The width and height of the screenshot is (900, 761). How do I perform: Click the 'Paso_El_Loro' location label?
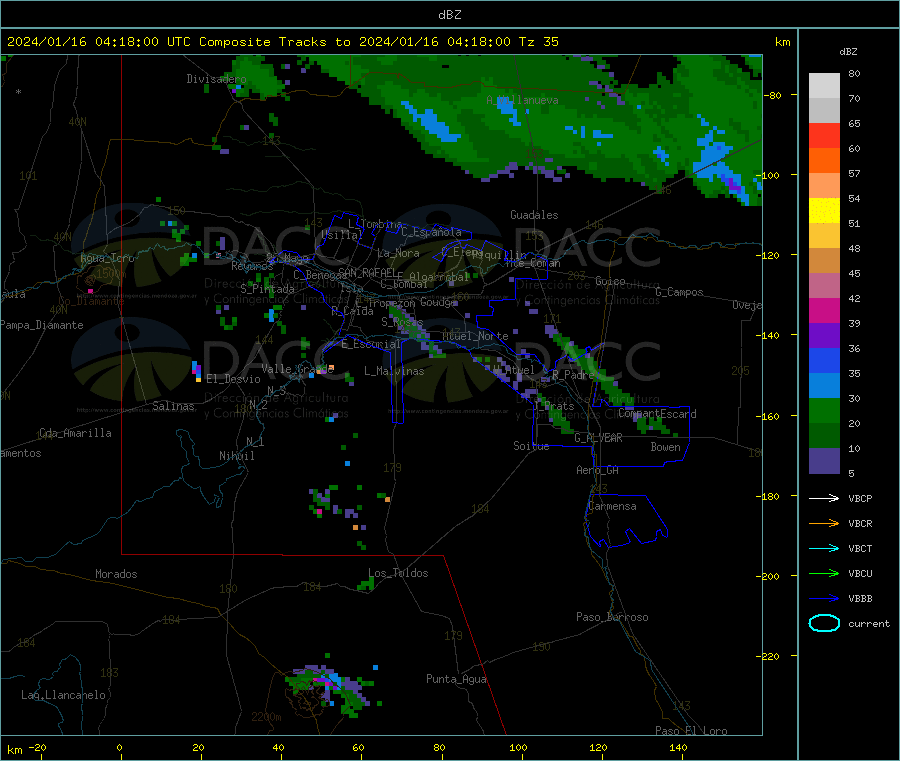point(691,731)
